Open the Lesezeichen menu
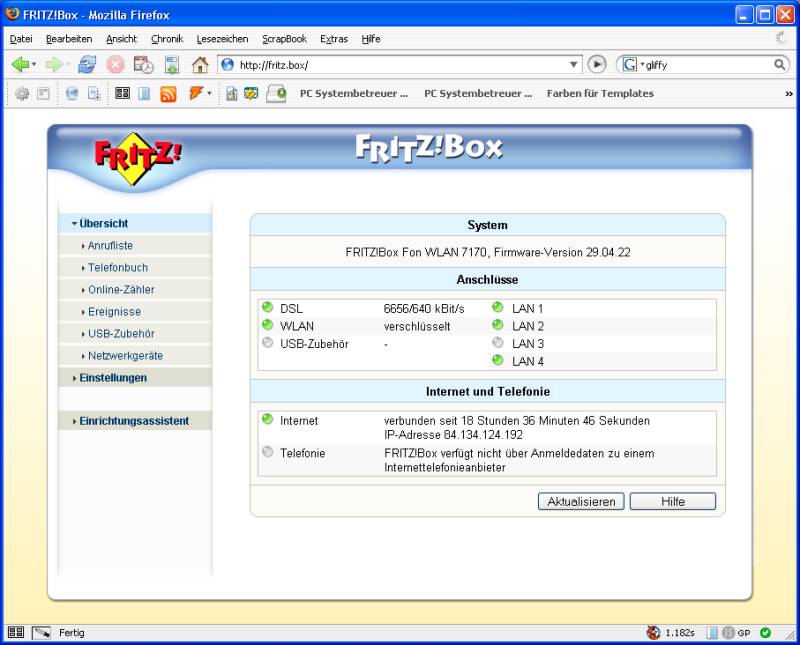800x645 pixels. coord(222,39)
